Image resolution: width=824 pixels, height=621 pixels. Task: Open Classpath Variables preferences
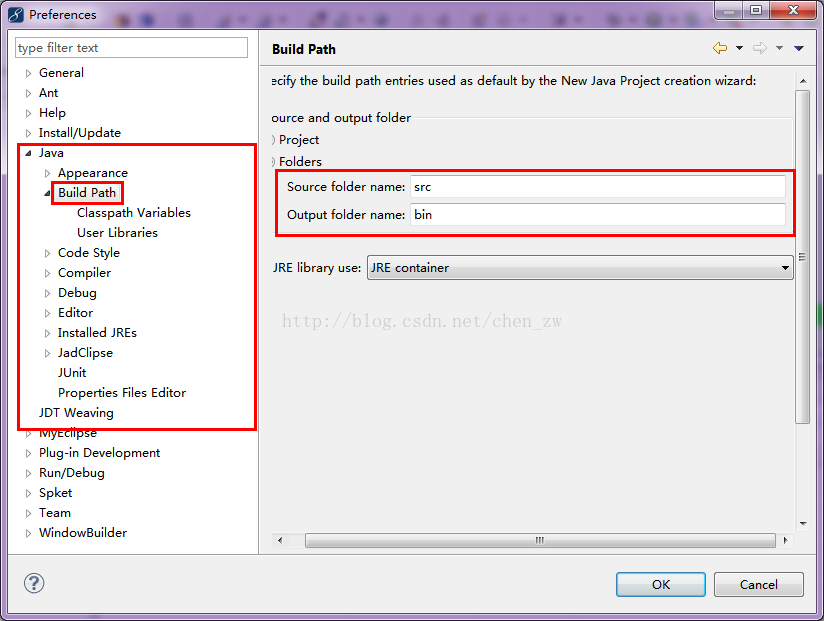(133, 212)
